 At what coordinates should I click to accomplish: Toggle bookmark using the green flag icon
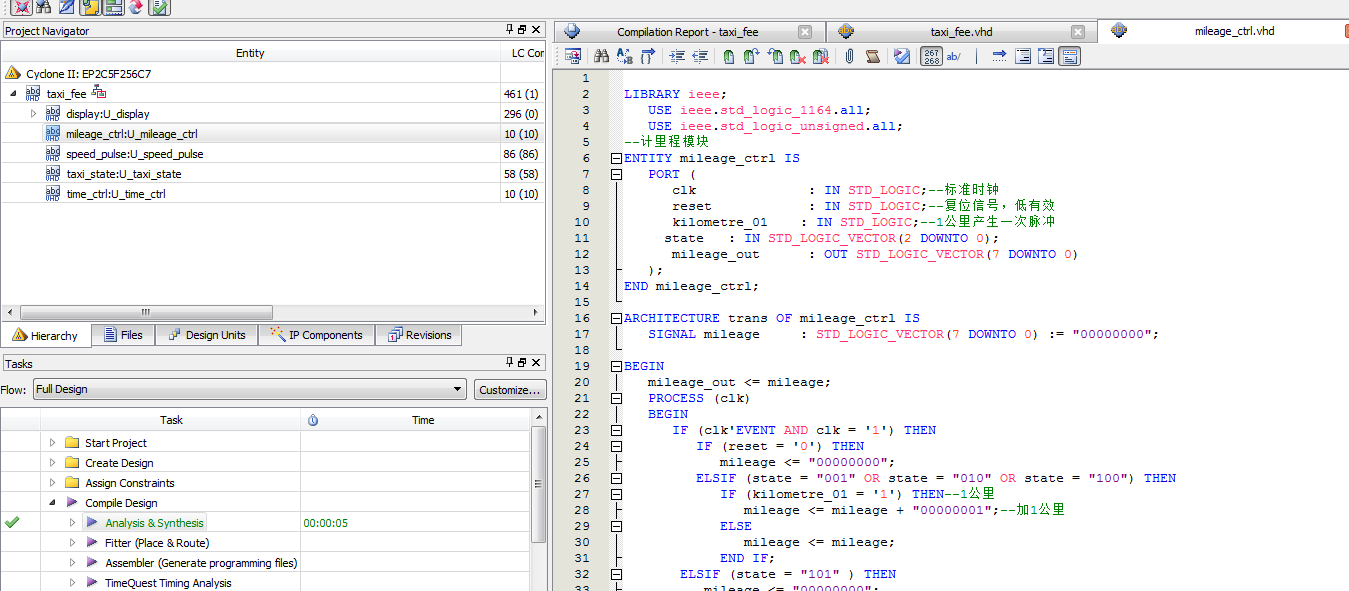pos(729,57)
